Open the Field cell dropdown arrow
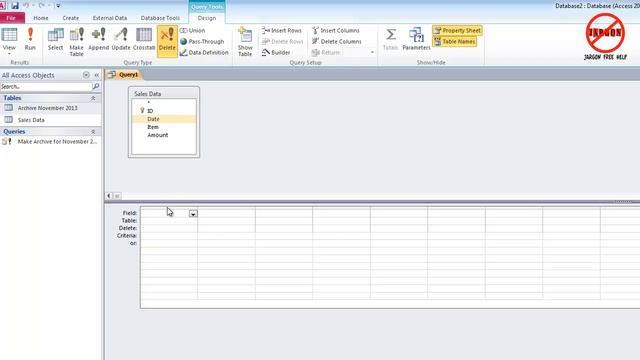This screenshot has height=360, width=640. pyautogui.click(x=193, y=213)
